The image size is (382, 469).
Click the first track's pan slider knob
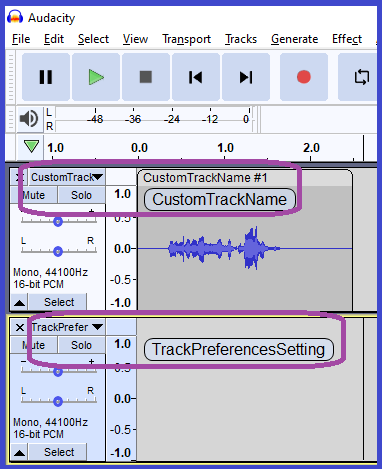tap(58, 251)
